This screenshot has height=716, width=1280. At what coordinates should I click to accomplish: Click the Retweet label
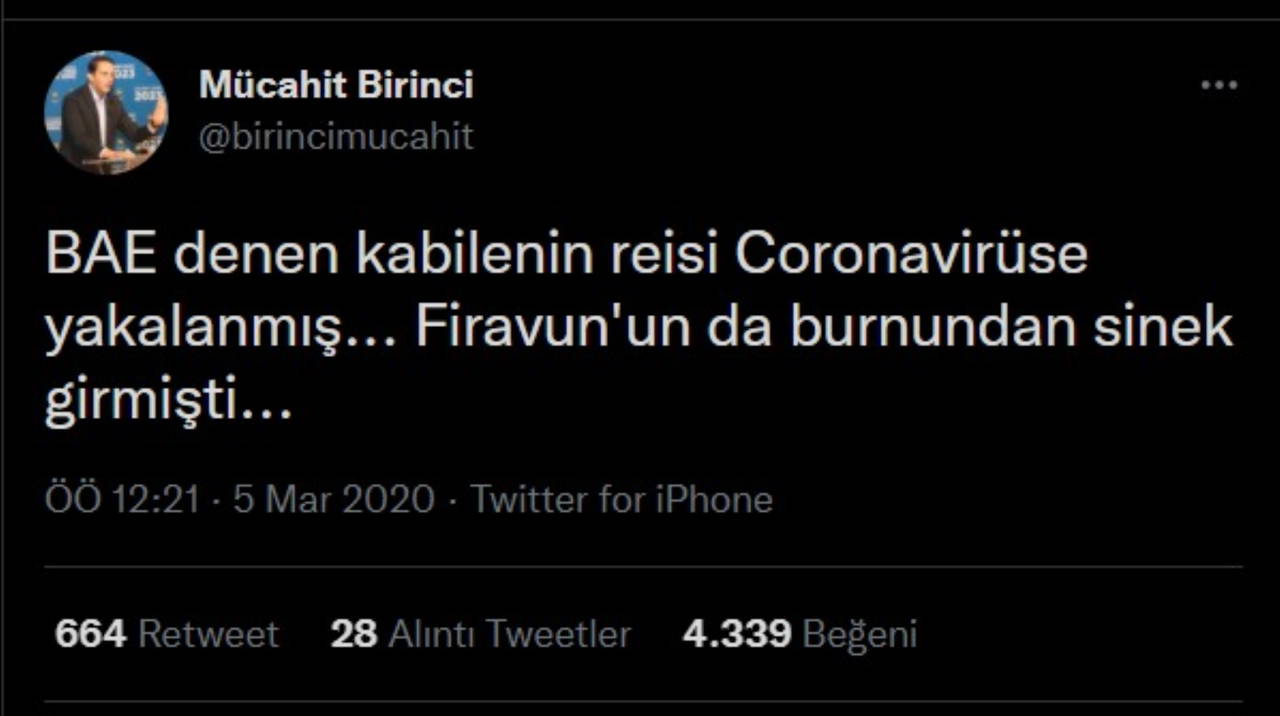[x=208, y=634]
